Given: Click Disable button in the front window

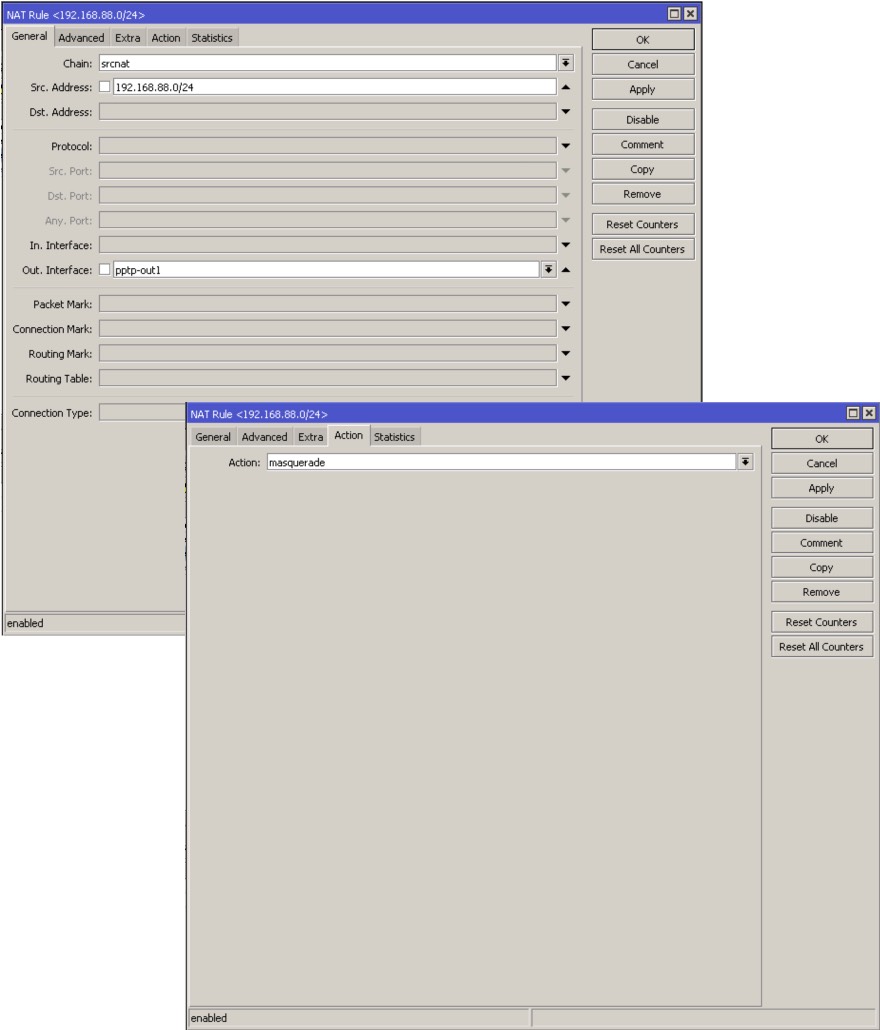Looking at the screenshot, I should click(821, 519).
